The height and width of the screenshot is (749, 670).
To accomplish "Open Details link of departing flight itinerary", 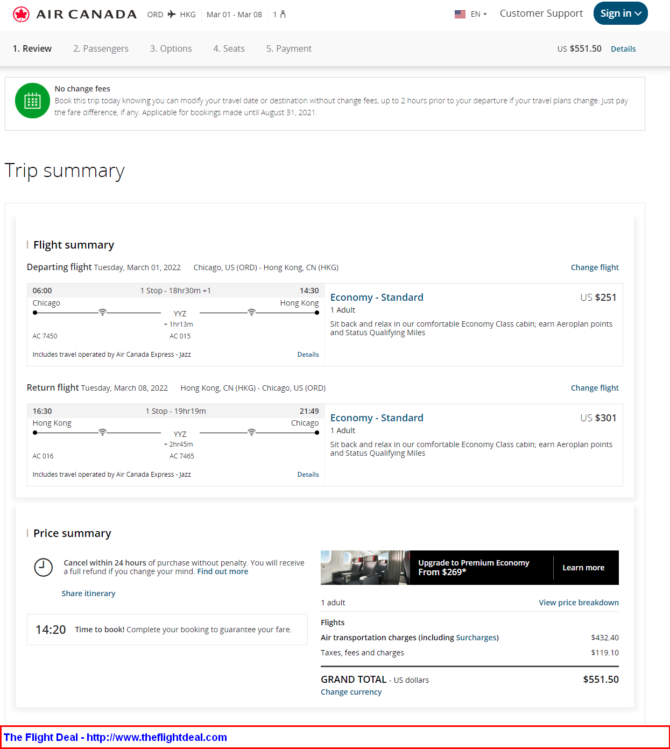I will click(308, 354).
